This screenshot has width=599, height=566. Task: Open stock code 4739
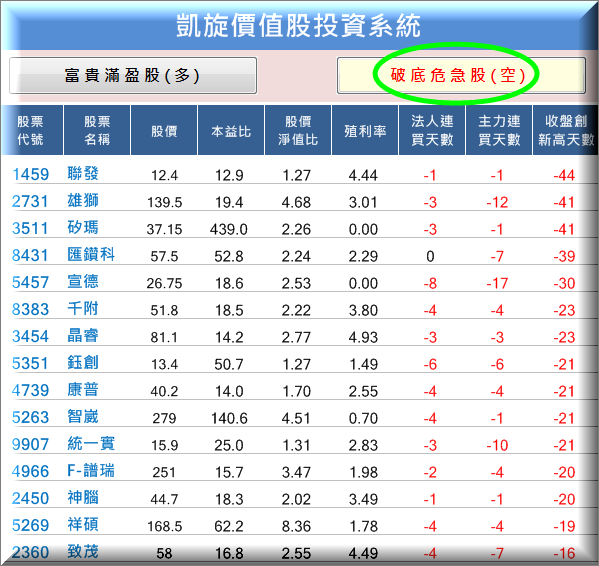coord(31,390)
